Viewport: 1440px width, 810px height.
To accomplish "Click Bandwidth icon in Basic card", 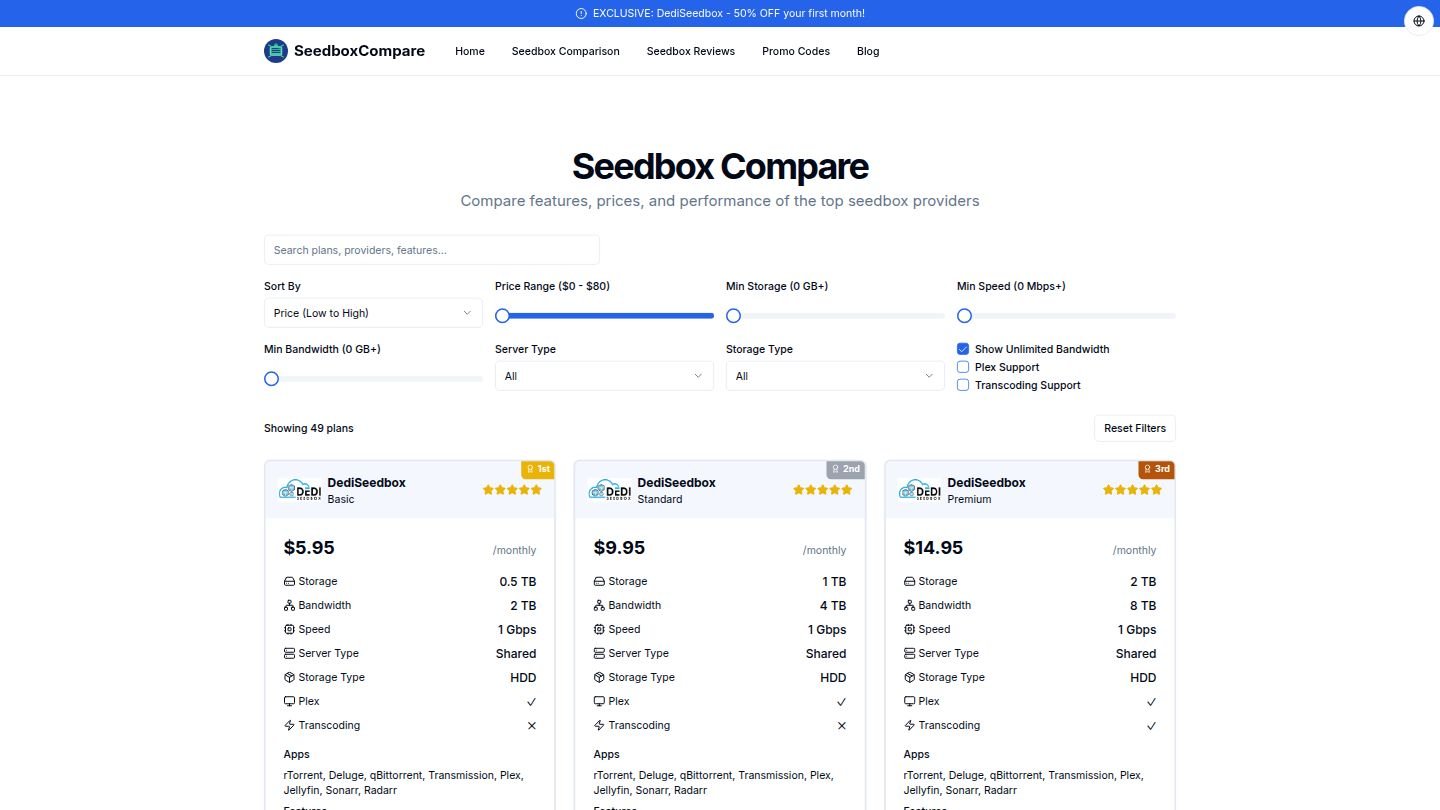I will coord(289,605).
